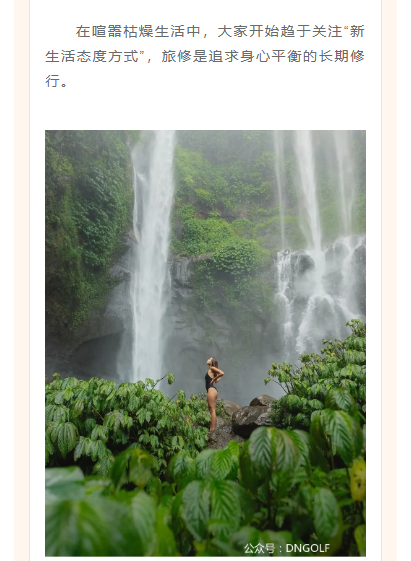This screenshot has width=411, height=561.
Task: Click the beige right page margin
Action: [389, 280]
